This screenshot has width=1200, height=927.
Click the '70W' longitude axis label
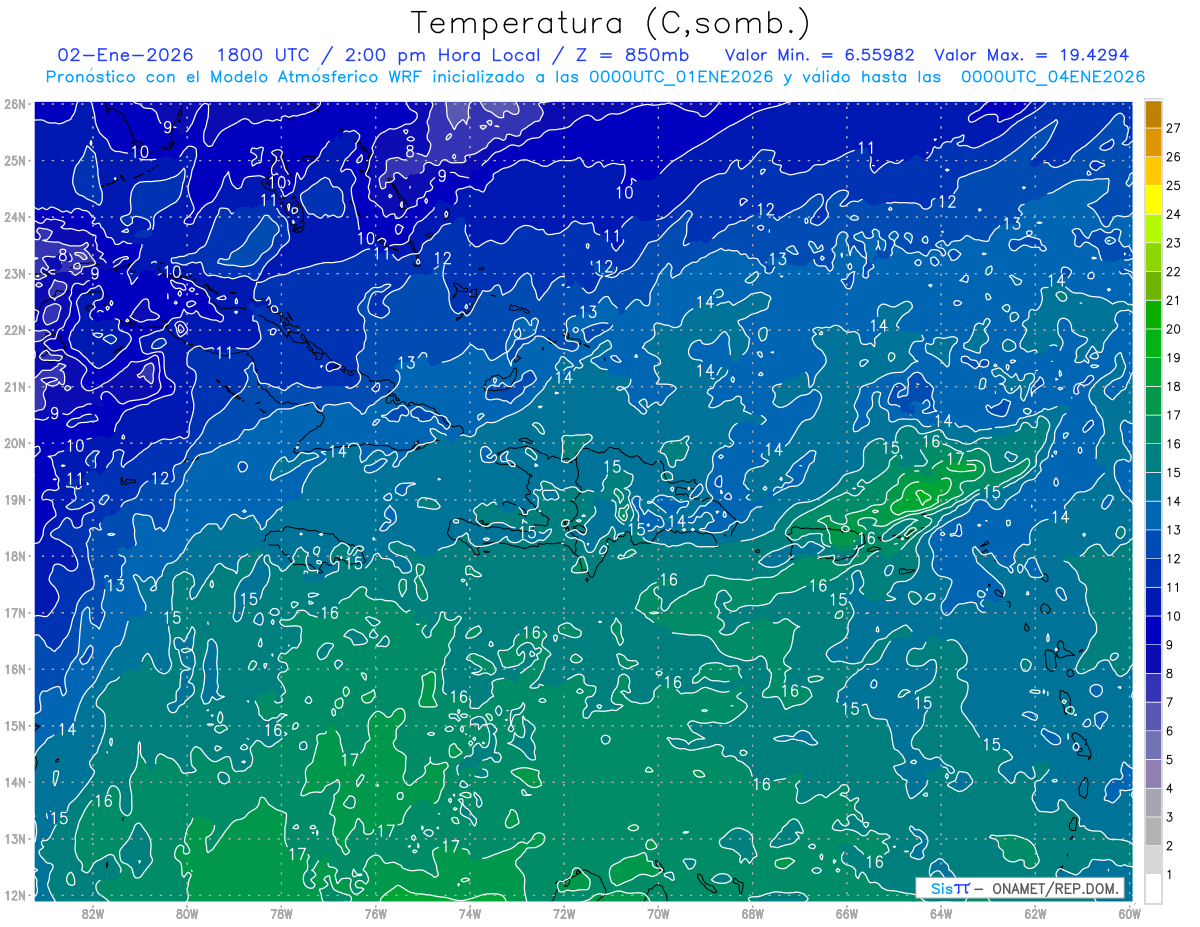658,912
